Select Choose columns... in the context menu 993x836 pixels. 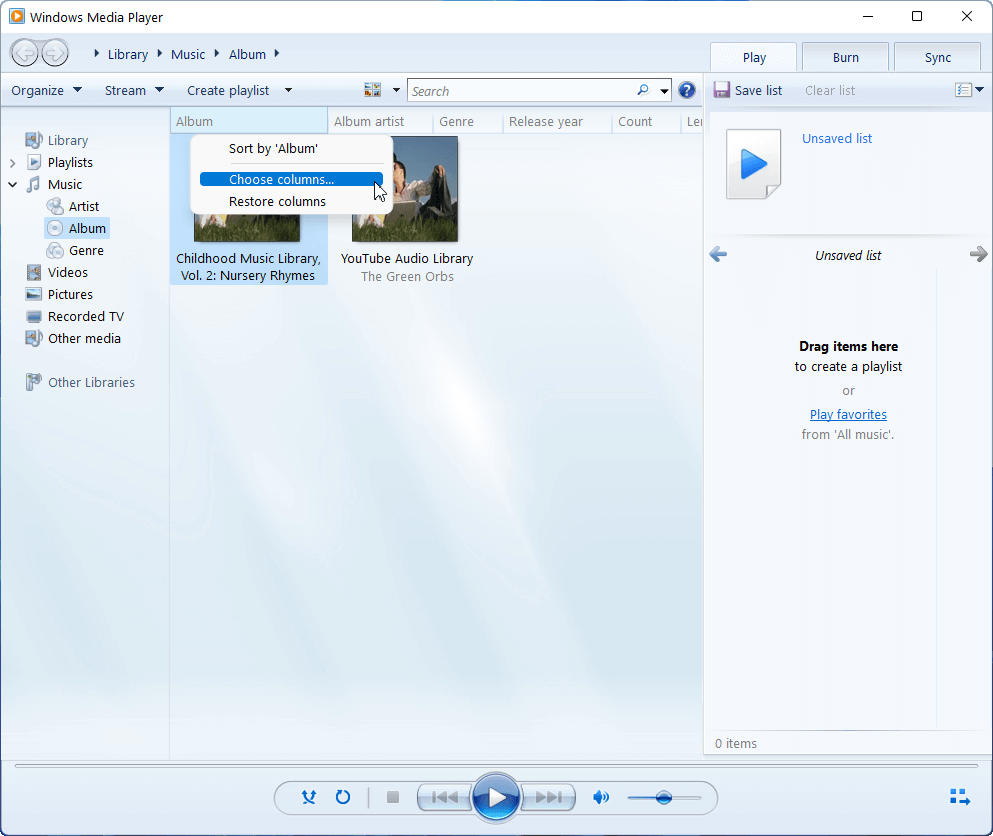pos(291,179)
